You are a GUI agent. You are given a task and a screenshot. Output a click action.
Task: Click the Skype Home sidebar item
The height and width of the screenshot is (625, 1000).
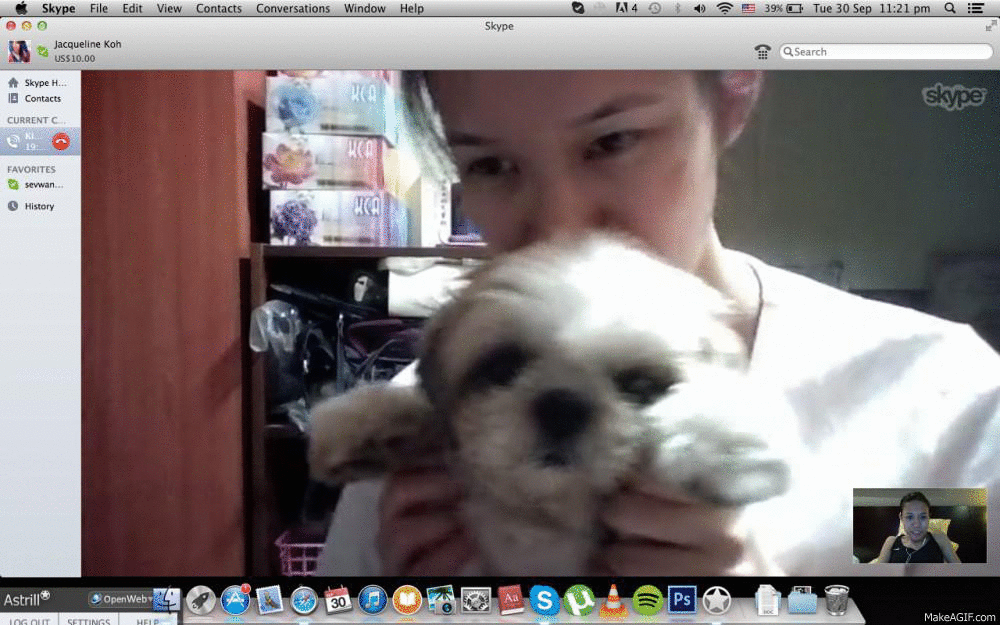click(44, 83)
